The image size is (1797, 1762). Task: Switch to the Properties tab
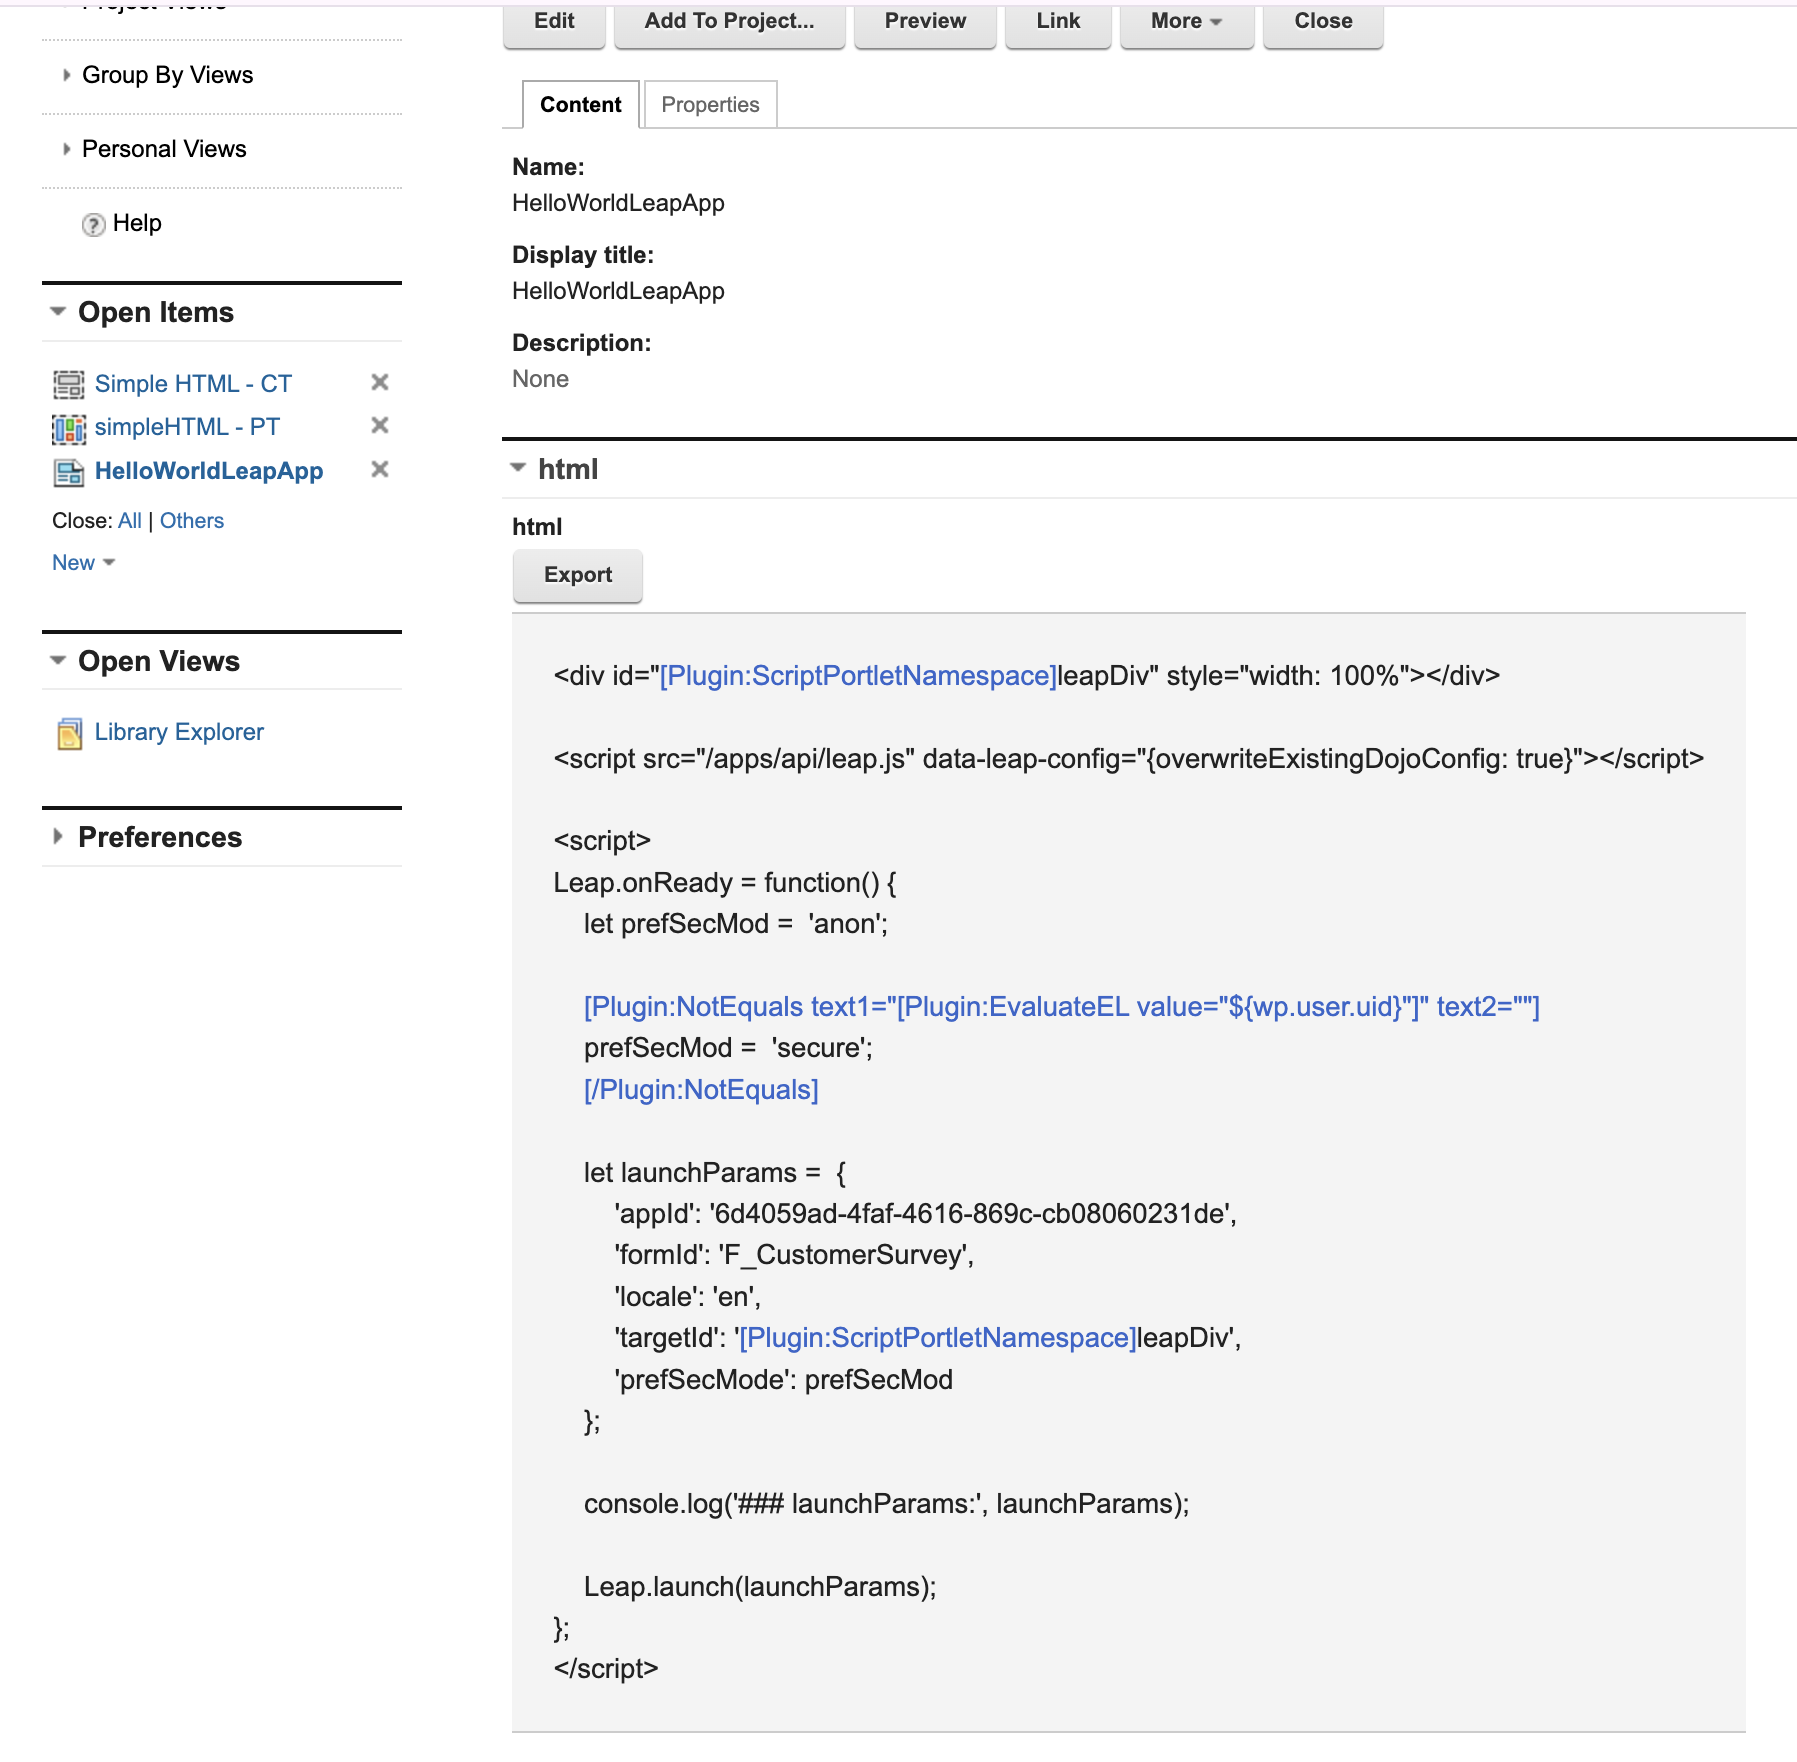pyautogui.click(x=710, y=105)
